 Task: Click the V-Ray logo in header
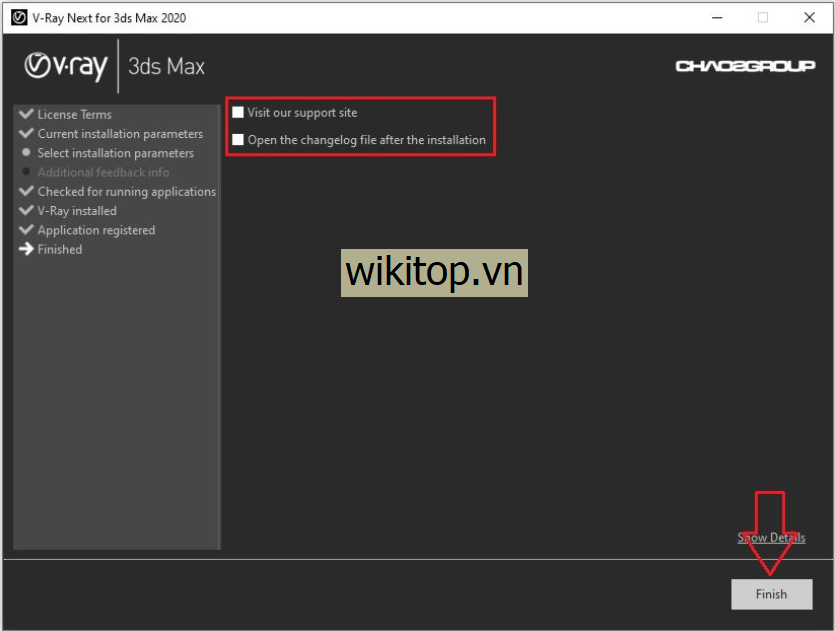66,66
